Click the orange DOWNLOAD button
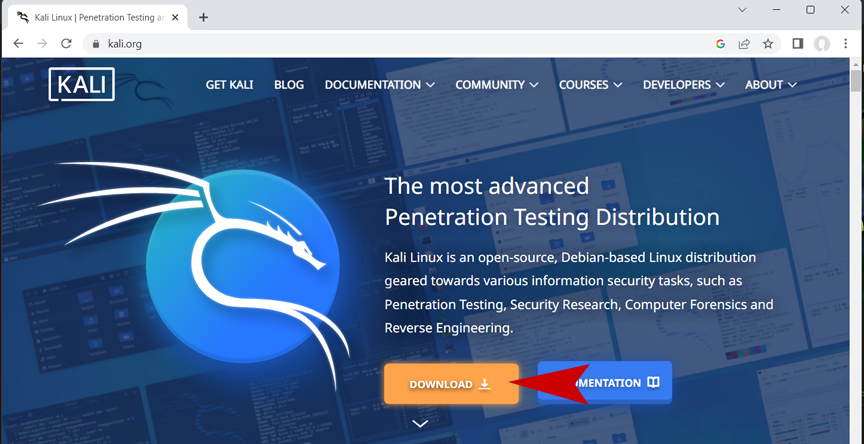The height and width of the screenshot is (444, 864). (451, 384)
